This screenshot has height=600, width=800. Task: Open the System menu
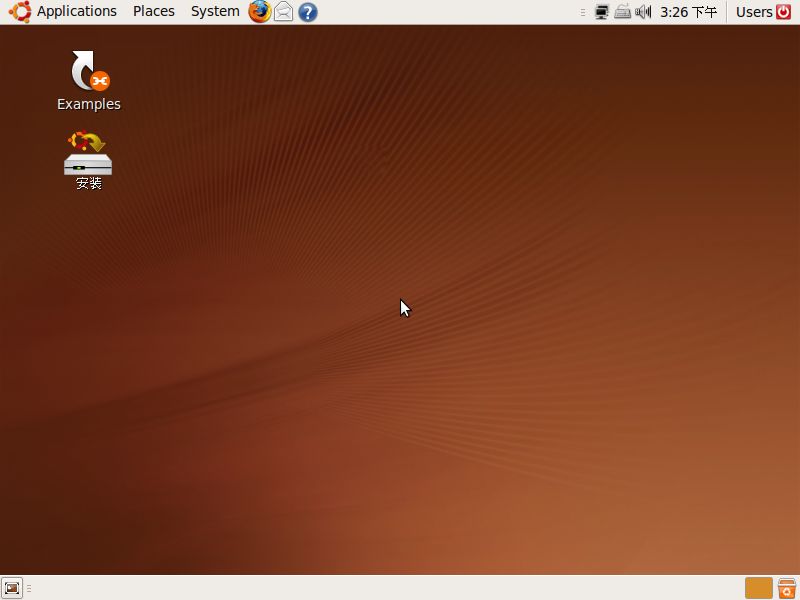point(214,11)
